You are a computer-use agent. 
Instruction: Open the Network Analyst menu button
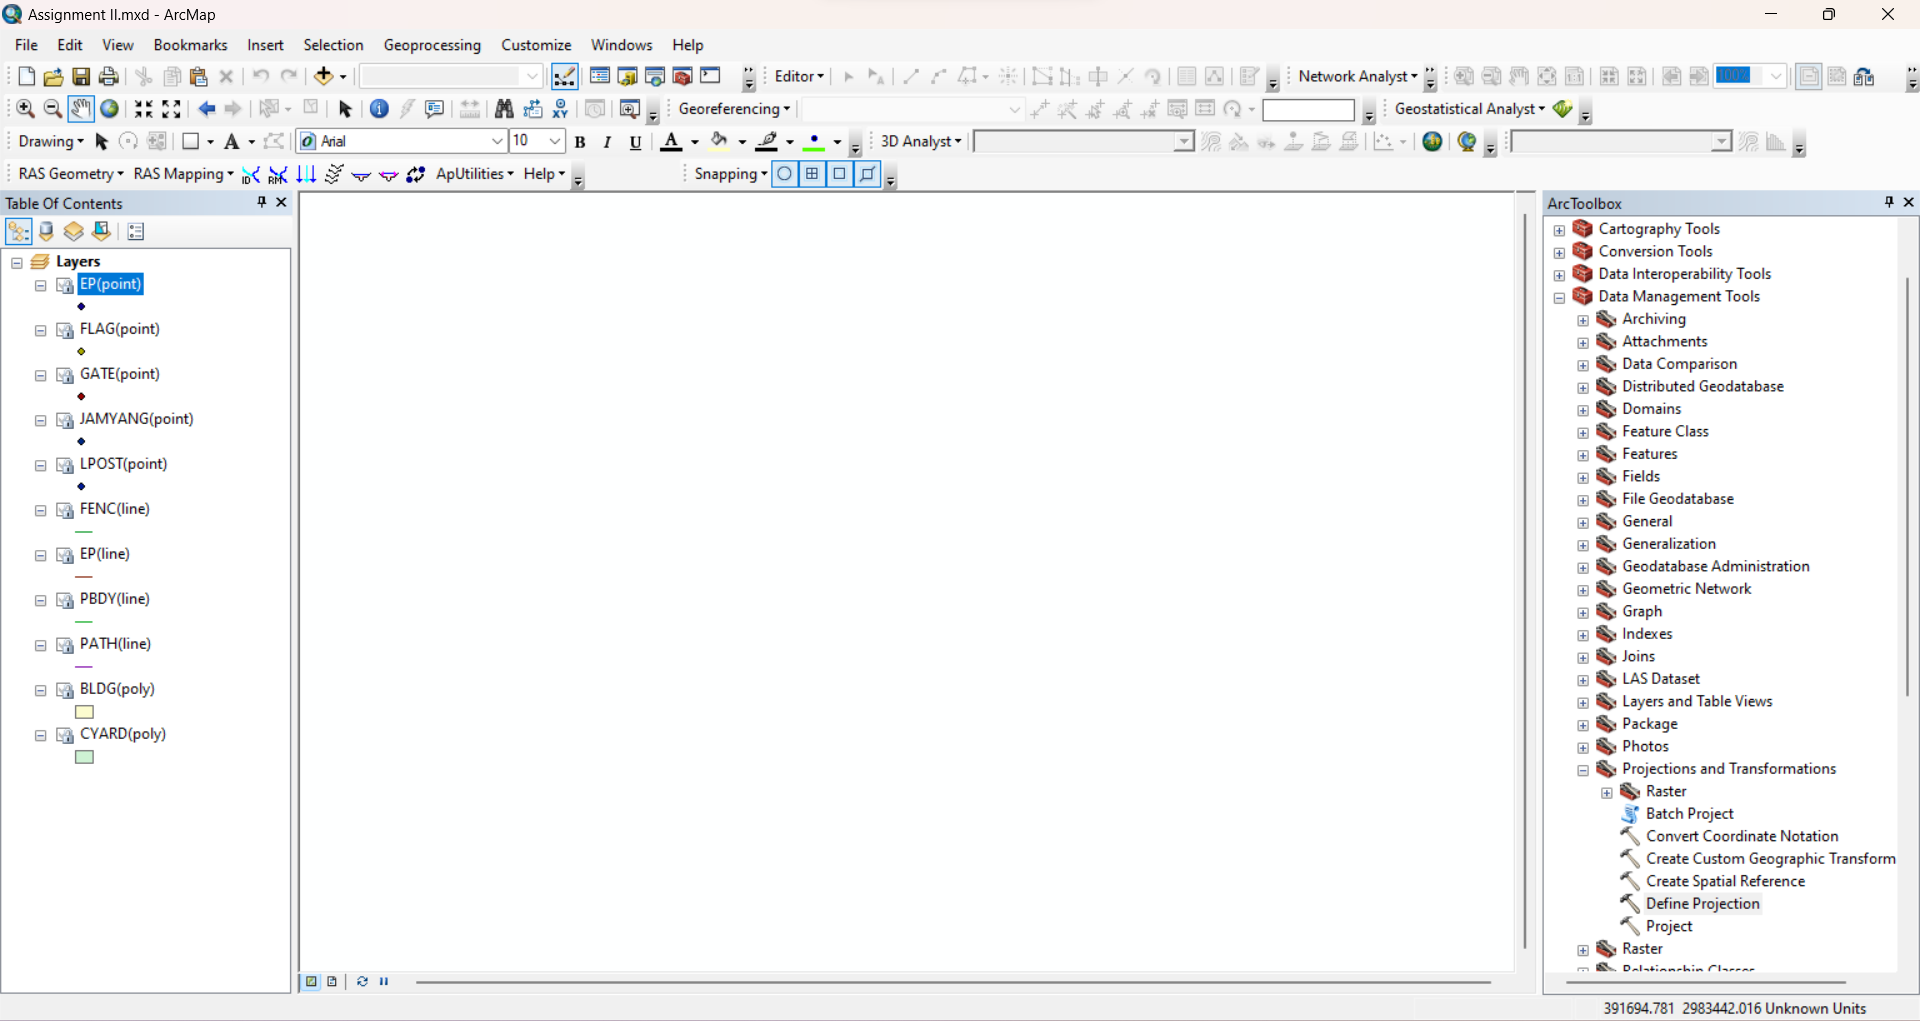click(1358, 77)
